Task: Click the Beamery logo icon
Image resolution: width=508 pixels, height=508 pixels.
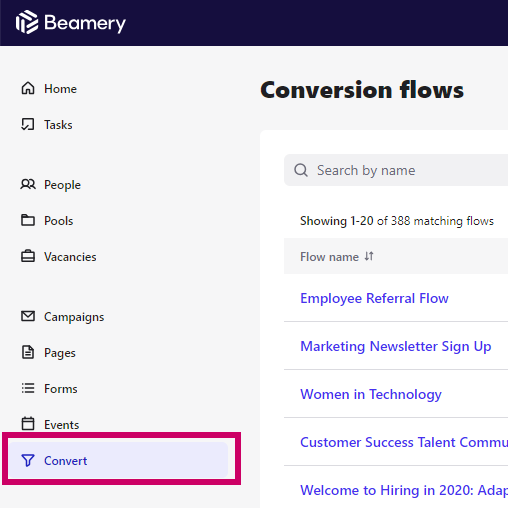Action: pos(27,22)
